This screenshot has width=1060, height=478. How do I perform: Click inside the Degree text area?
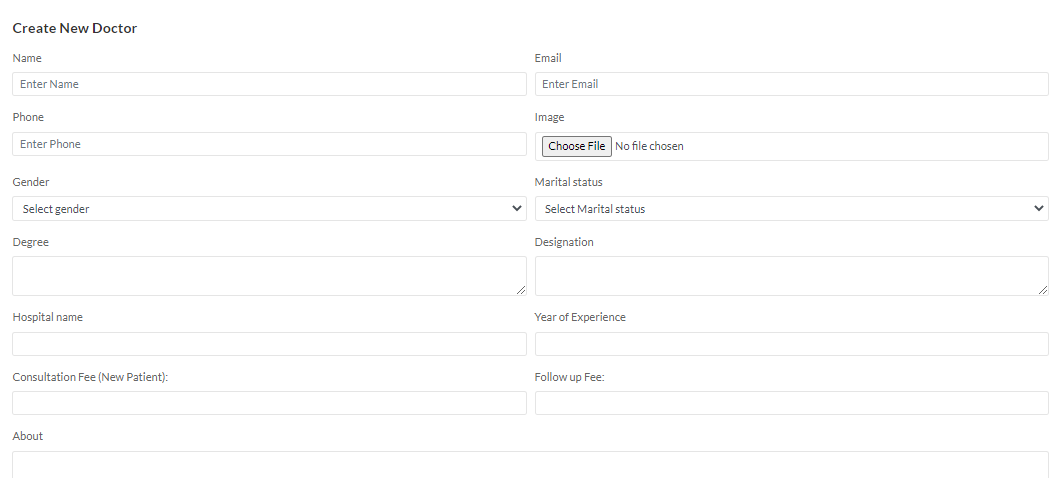point(269,275)
